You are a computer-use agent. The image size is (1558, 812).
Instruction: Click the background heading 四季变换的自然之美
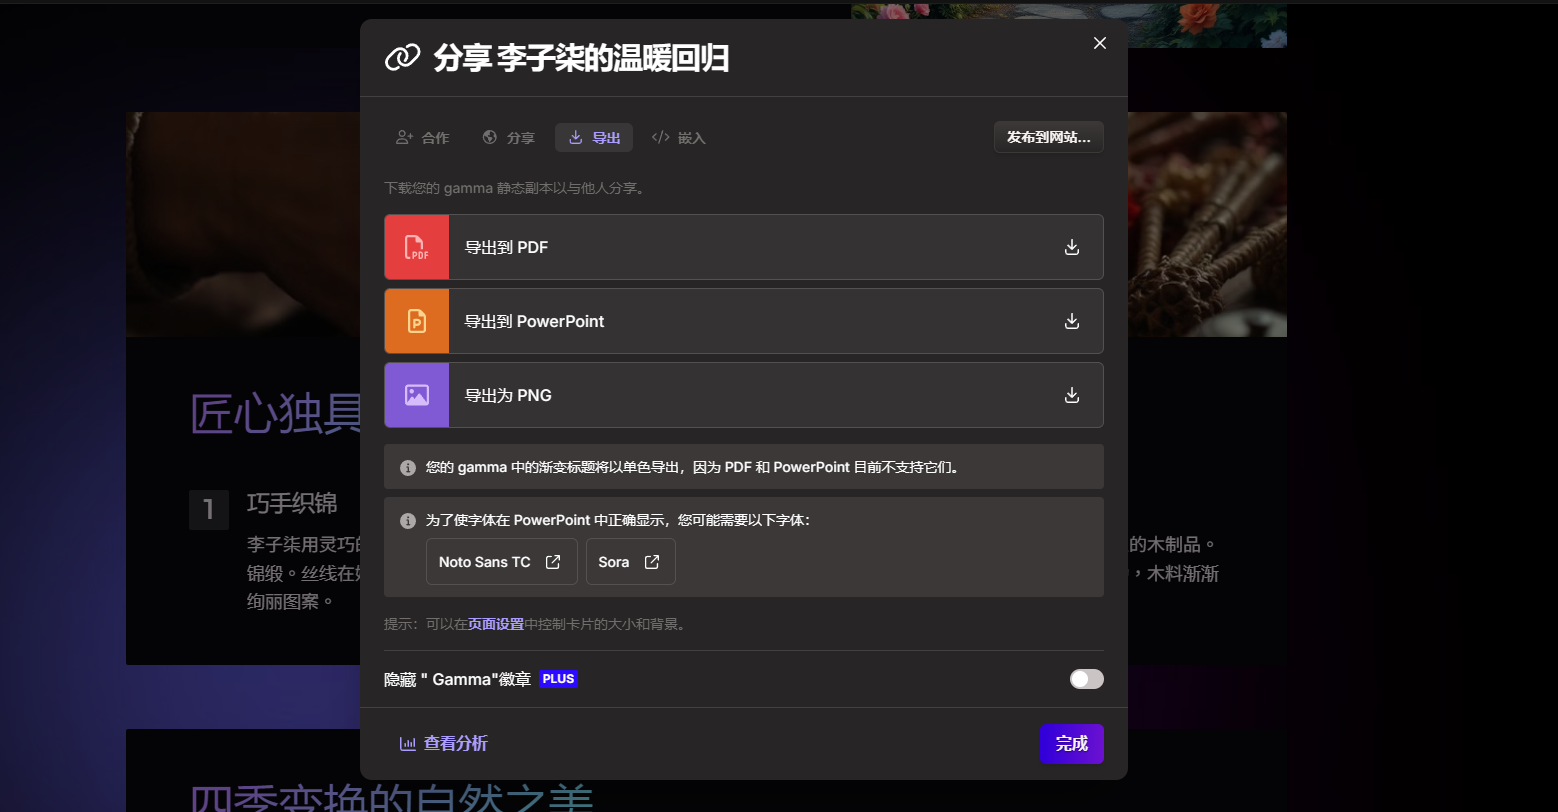[392, 800]
